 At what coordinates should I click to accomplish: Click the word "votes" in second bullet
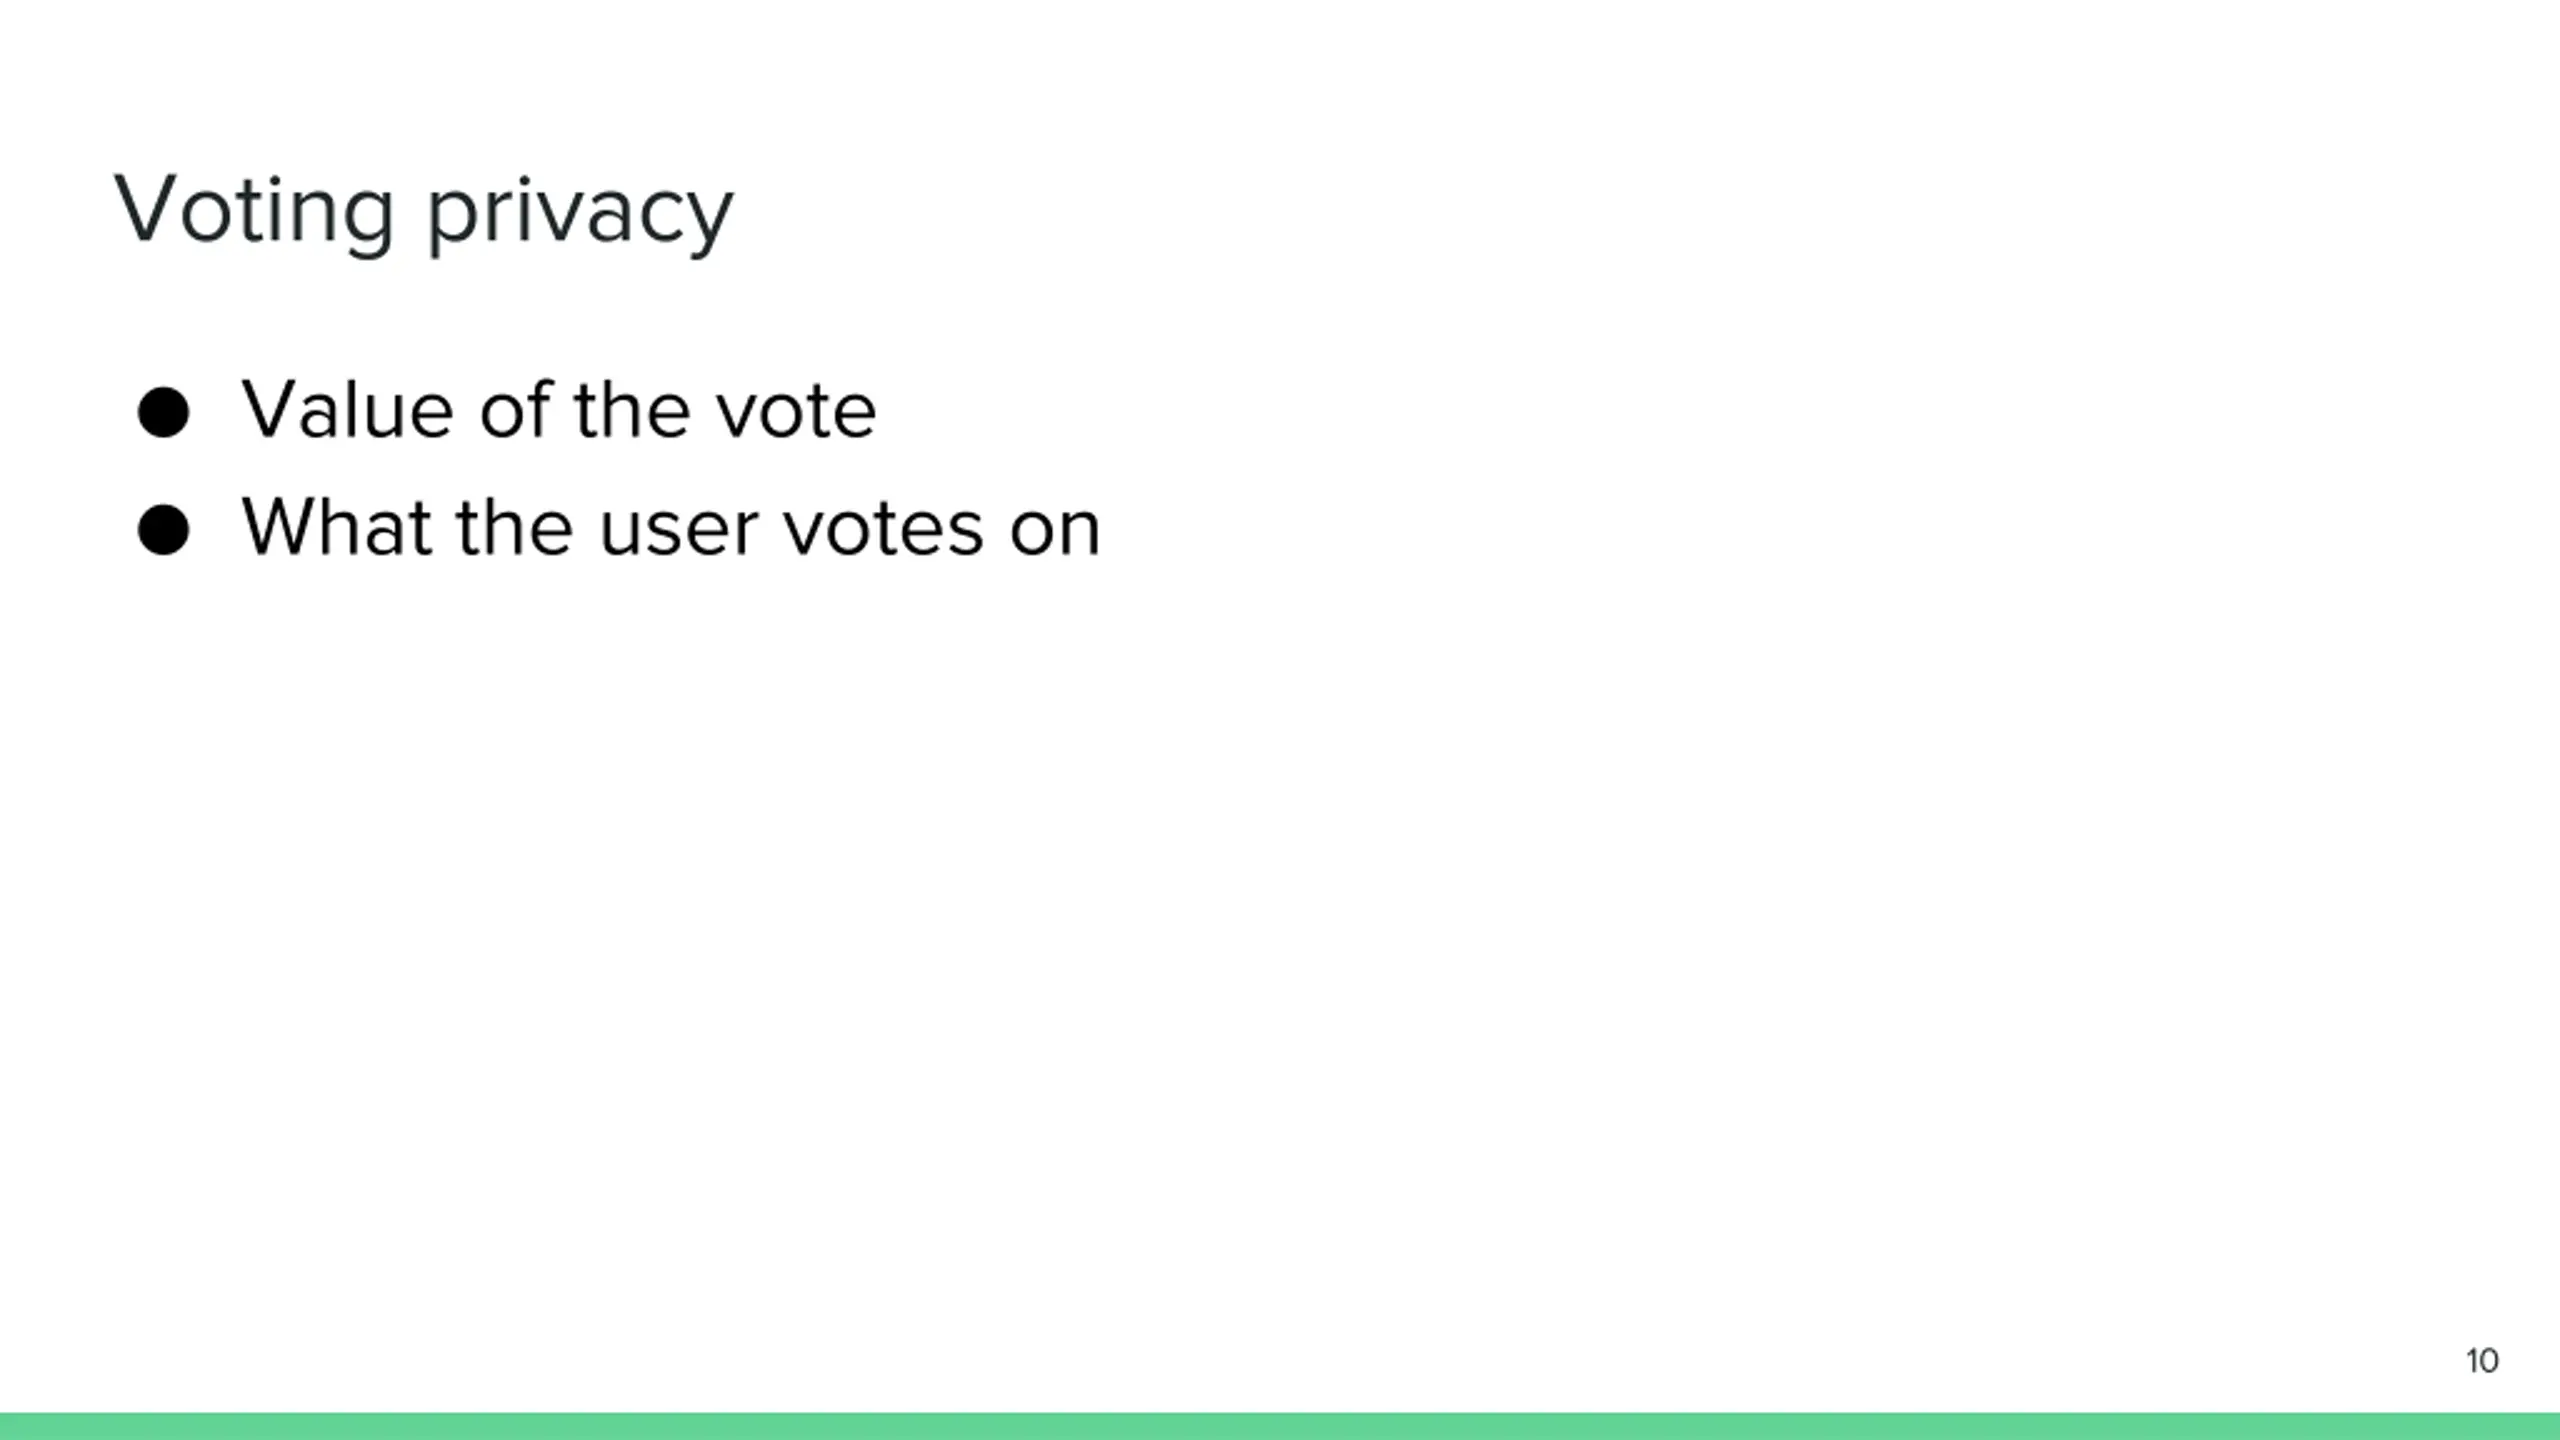click(883, 530)
